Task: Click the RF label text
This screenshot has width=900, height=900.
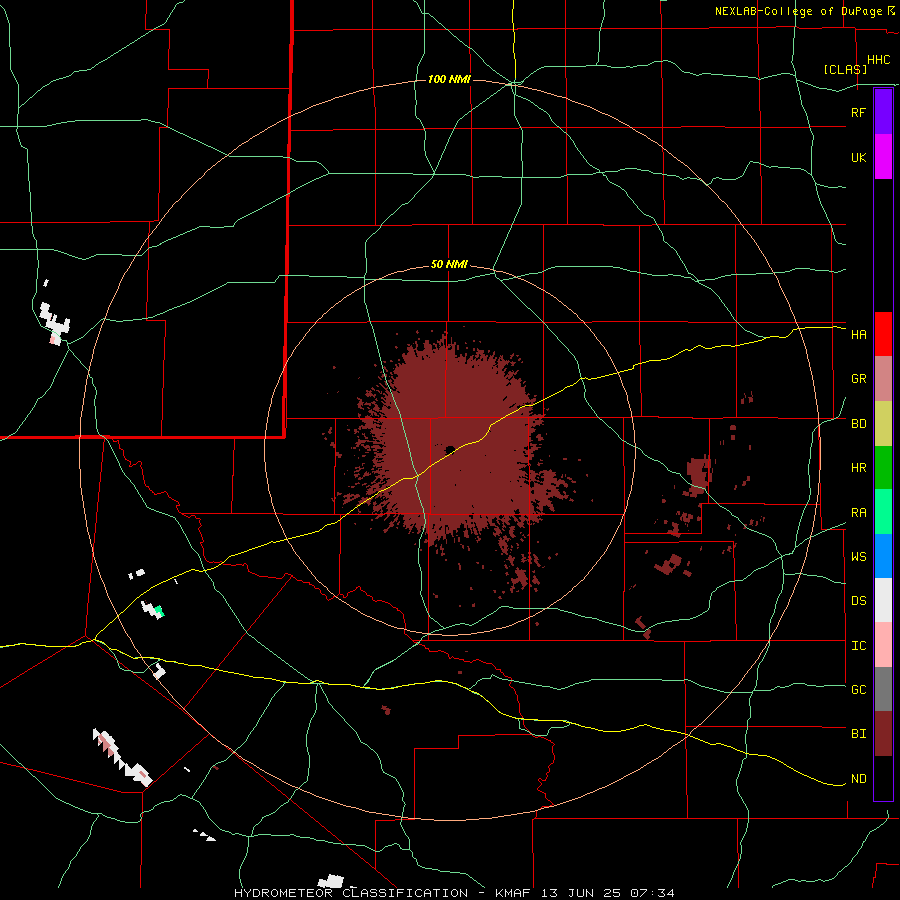Action: tap(858, 112)
